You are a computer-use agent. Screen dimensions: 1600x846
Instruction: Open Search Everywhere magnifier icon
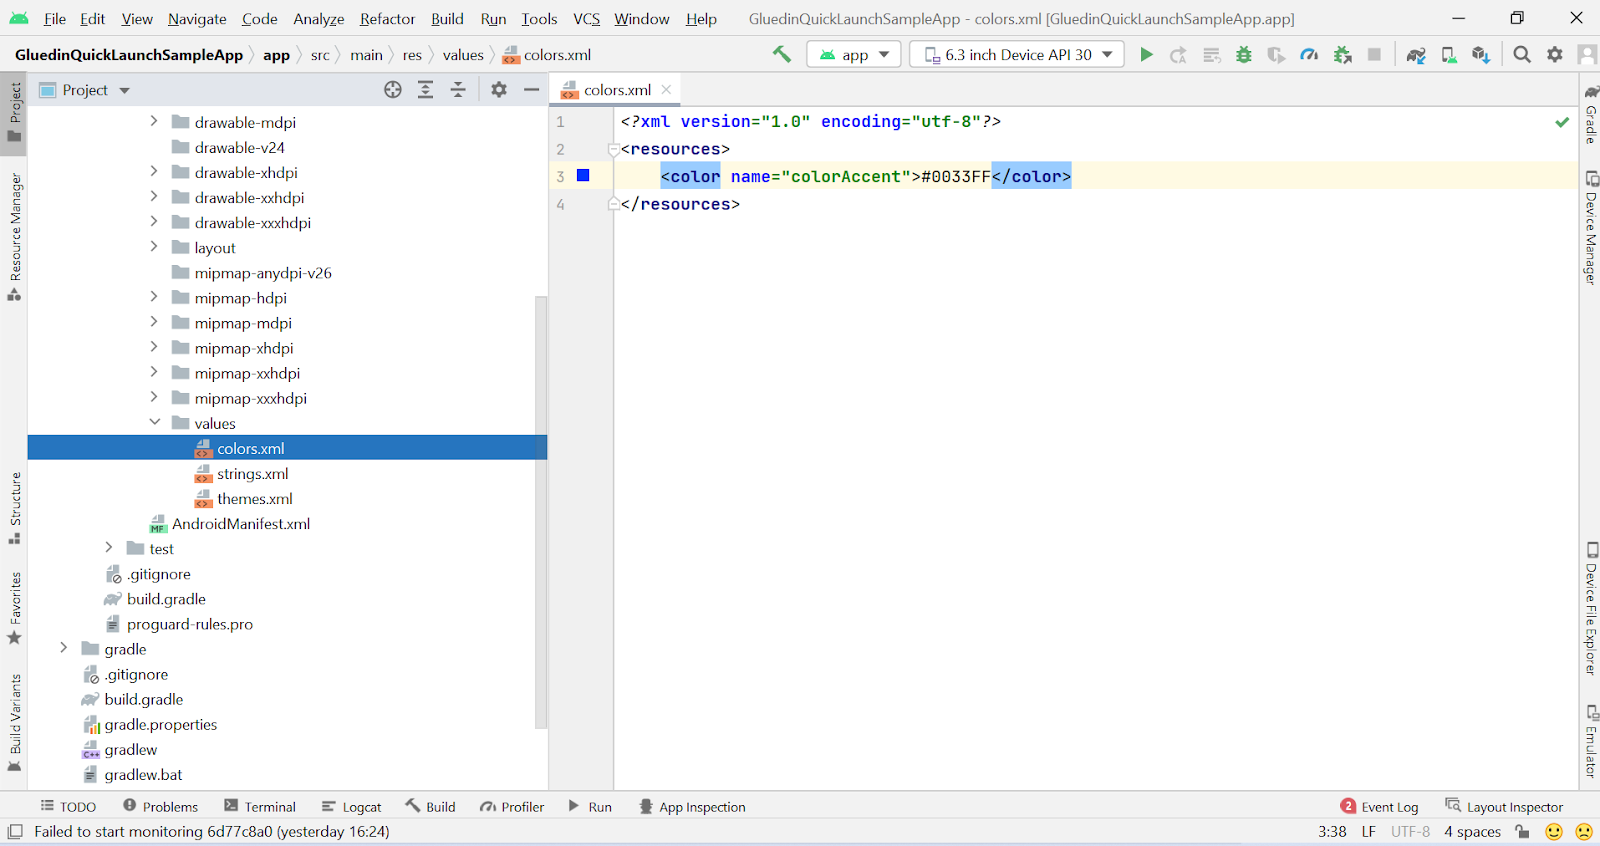click(x=1522, y=55)
